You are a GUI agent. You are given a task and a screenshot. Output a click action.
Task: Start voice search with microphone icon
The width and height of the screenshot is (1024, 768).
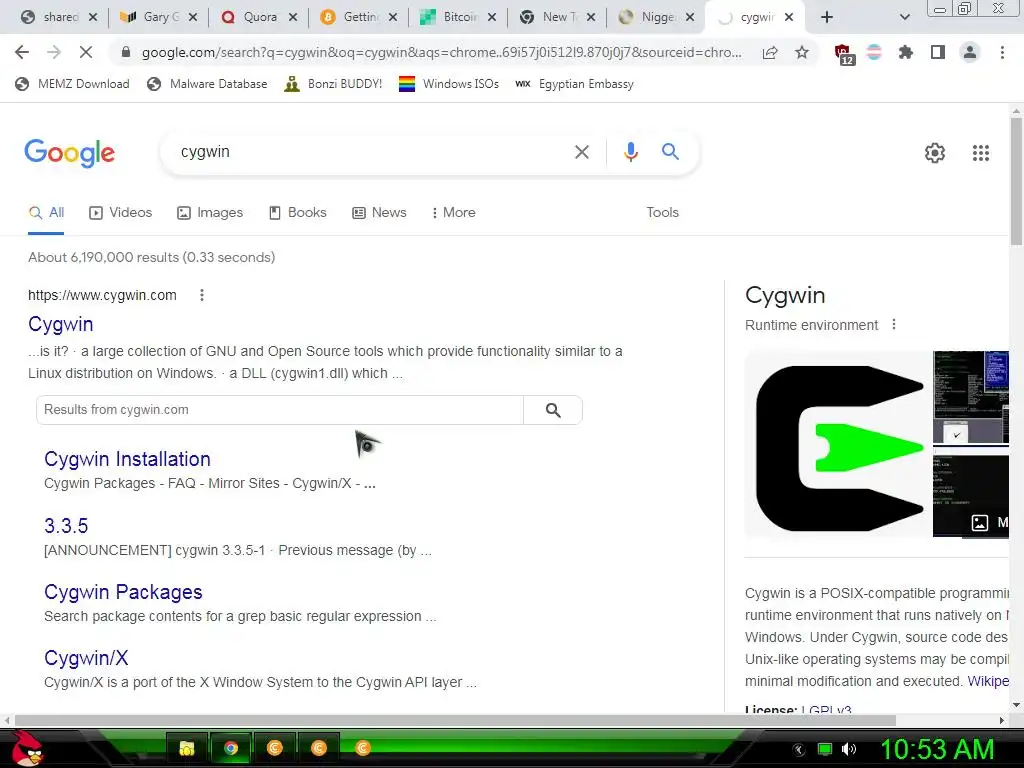point(630,152)
